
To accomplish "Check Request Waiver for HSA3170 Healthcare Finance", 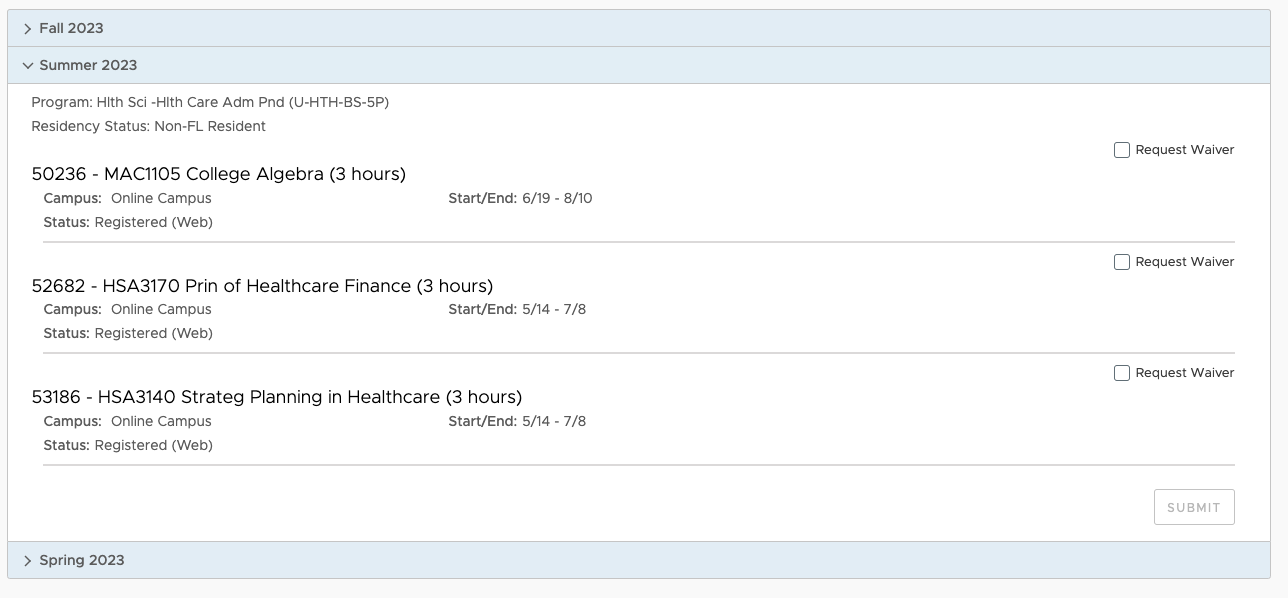I will point(1122,262).
